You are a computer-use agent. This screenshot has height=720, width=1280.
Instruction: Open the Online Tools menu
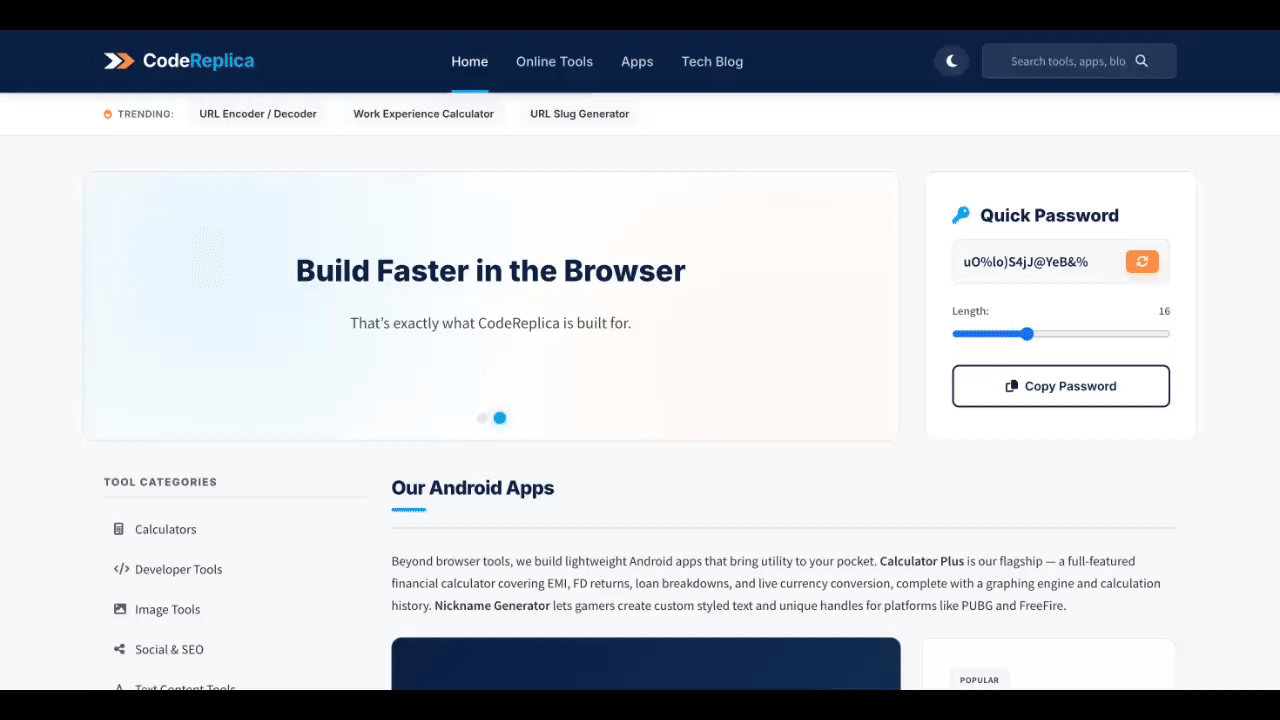tap(554, 61)
